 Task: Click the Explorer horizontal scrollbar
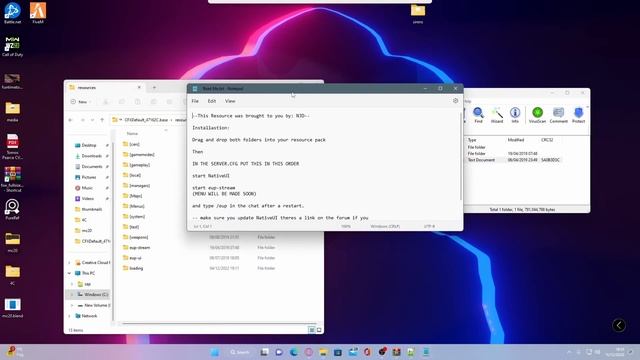pos(219,324)
